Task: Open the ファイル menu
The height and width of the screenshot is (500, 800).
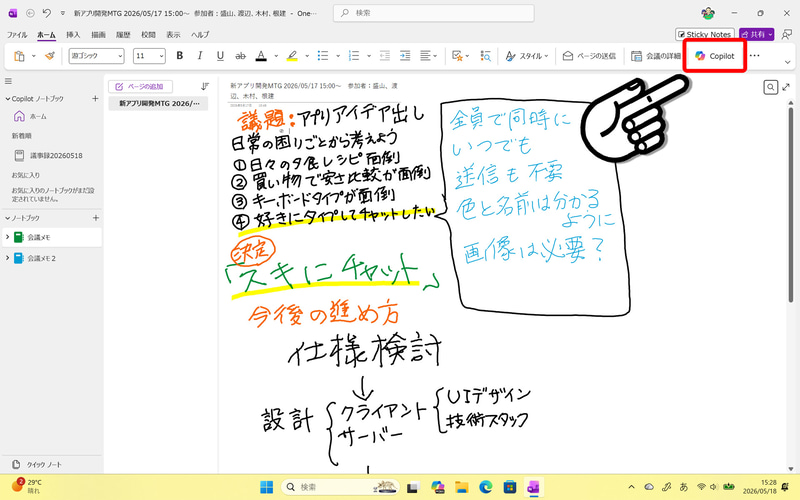Action: (x=17, y=35)
